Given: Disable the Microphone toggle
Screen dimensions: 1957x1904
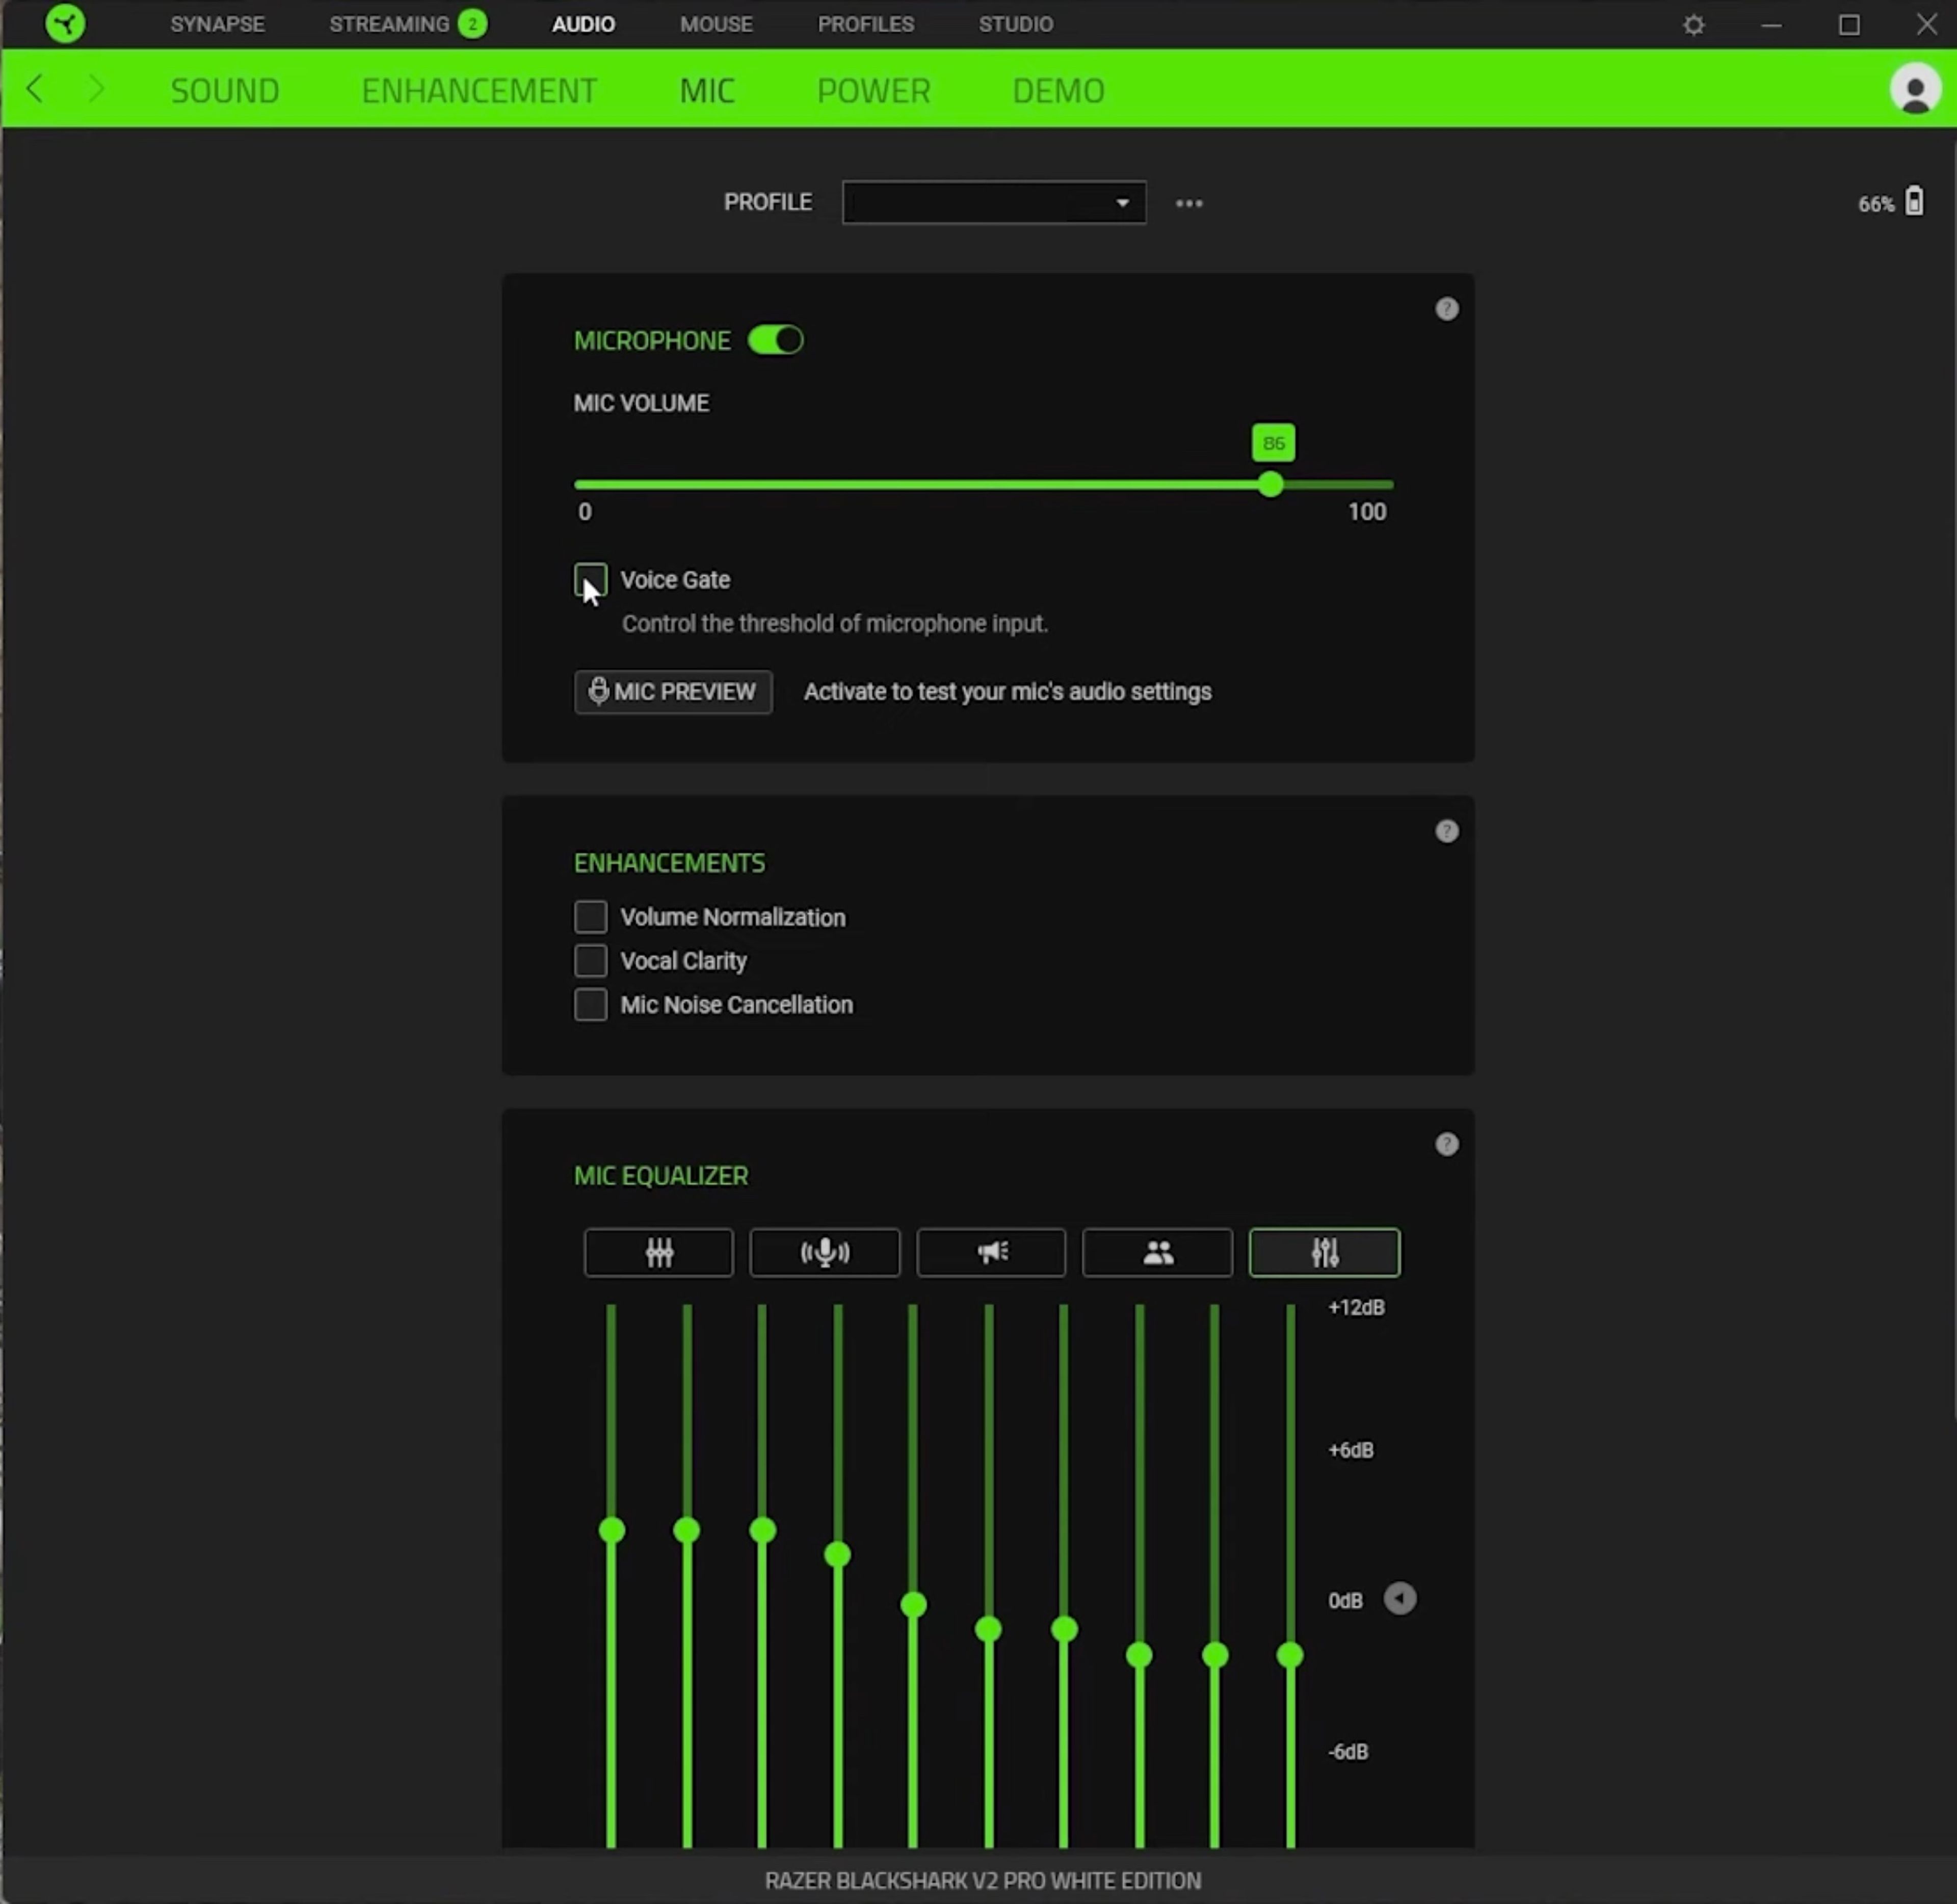Looking at the screenshot, I should point(775,340).
